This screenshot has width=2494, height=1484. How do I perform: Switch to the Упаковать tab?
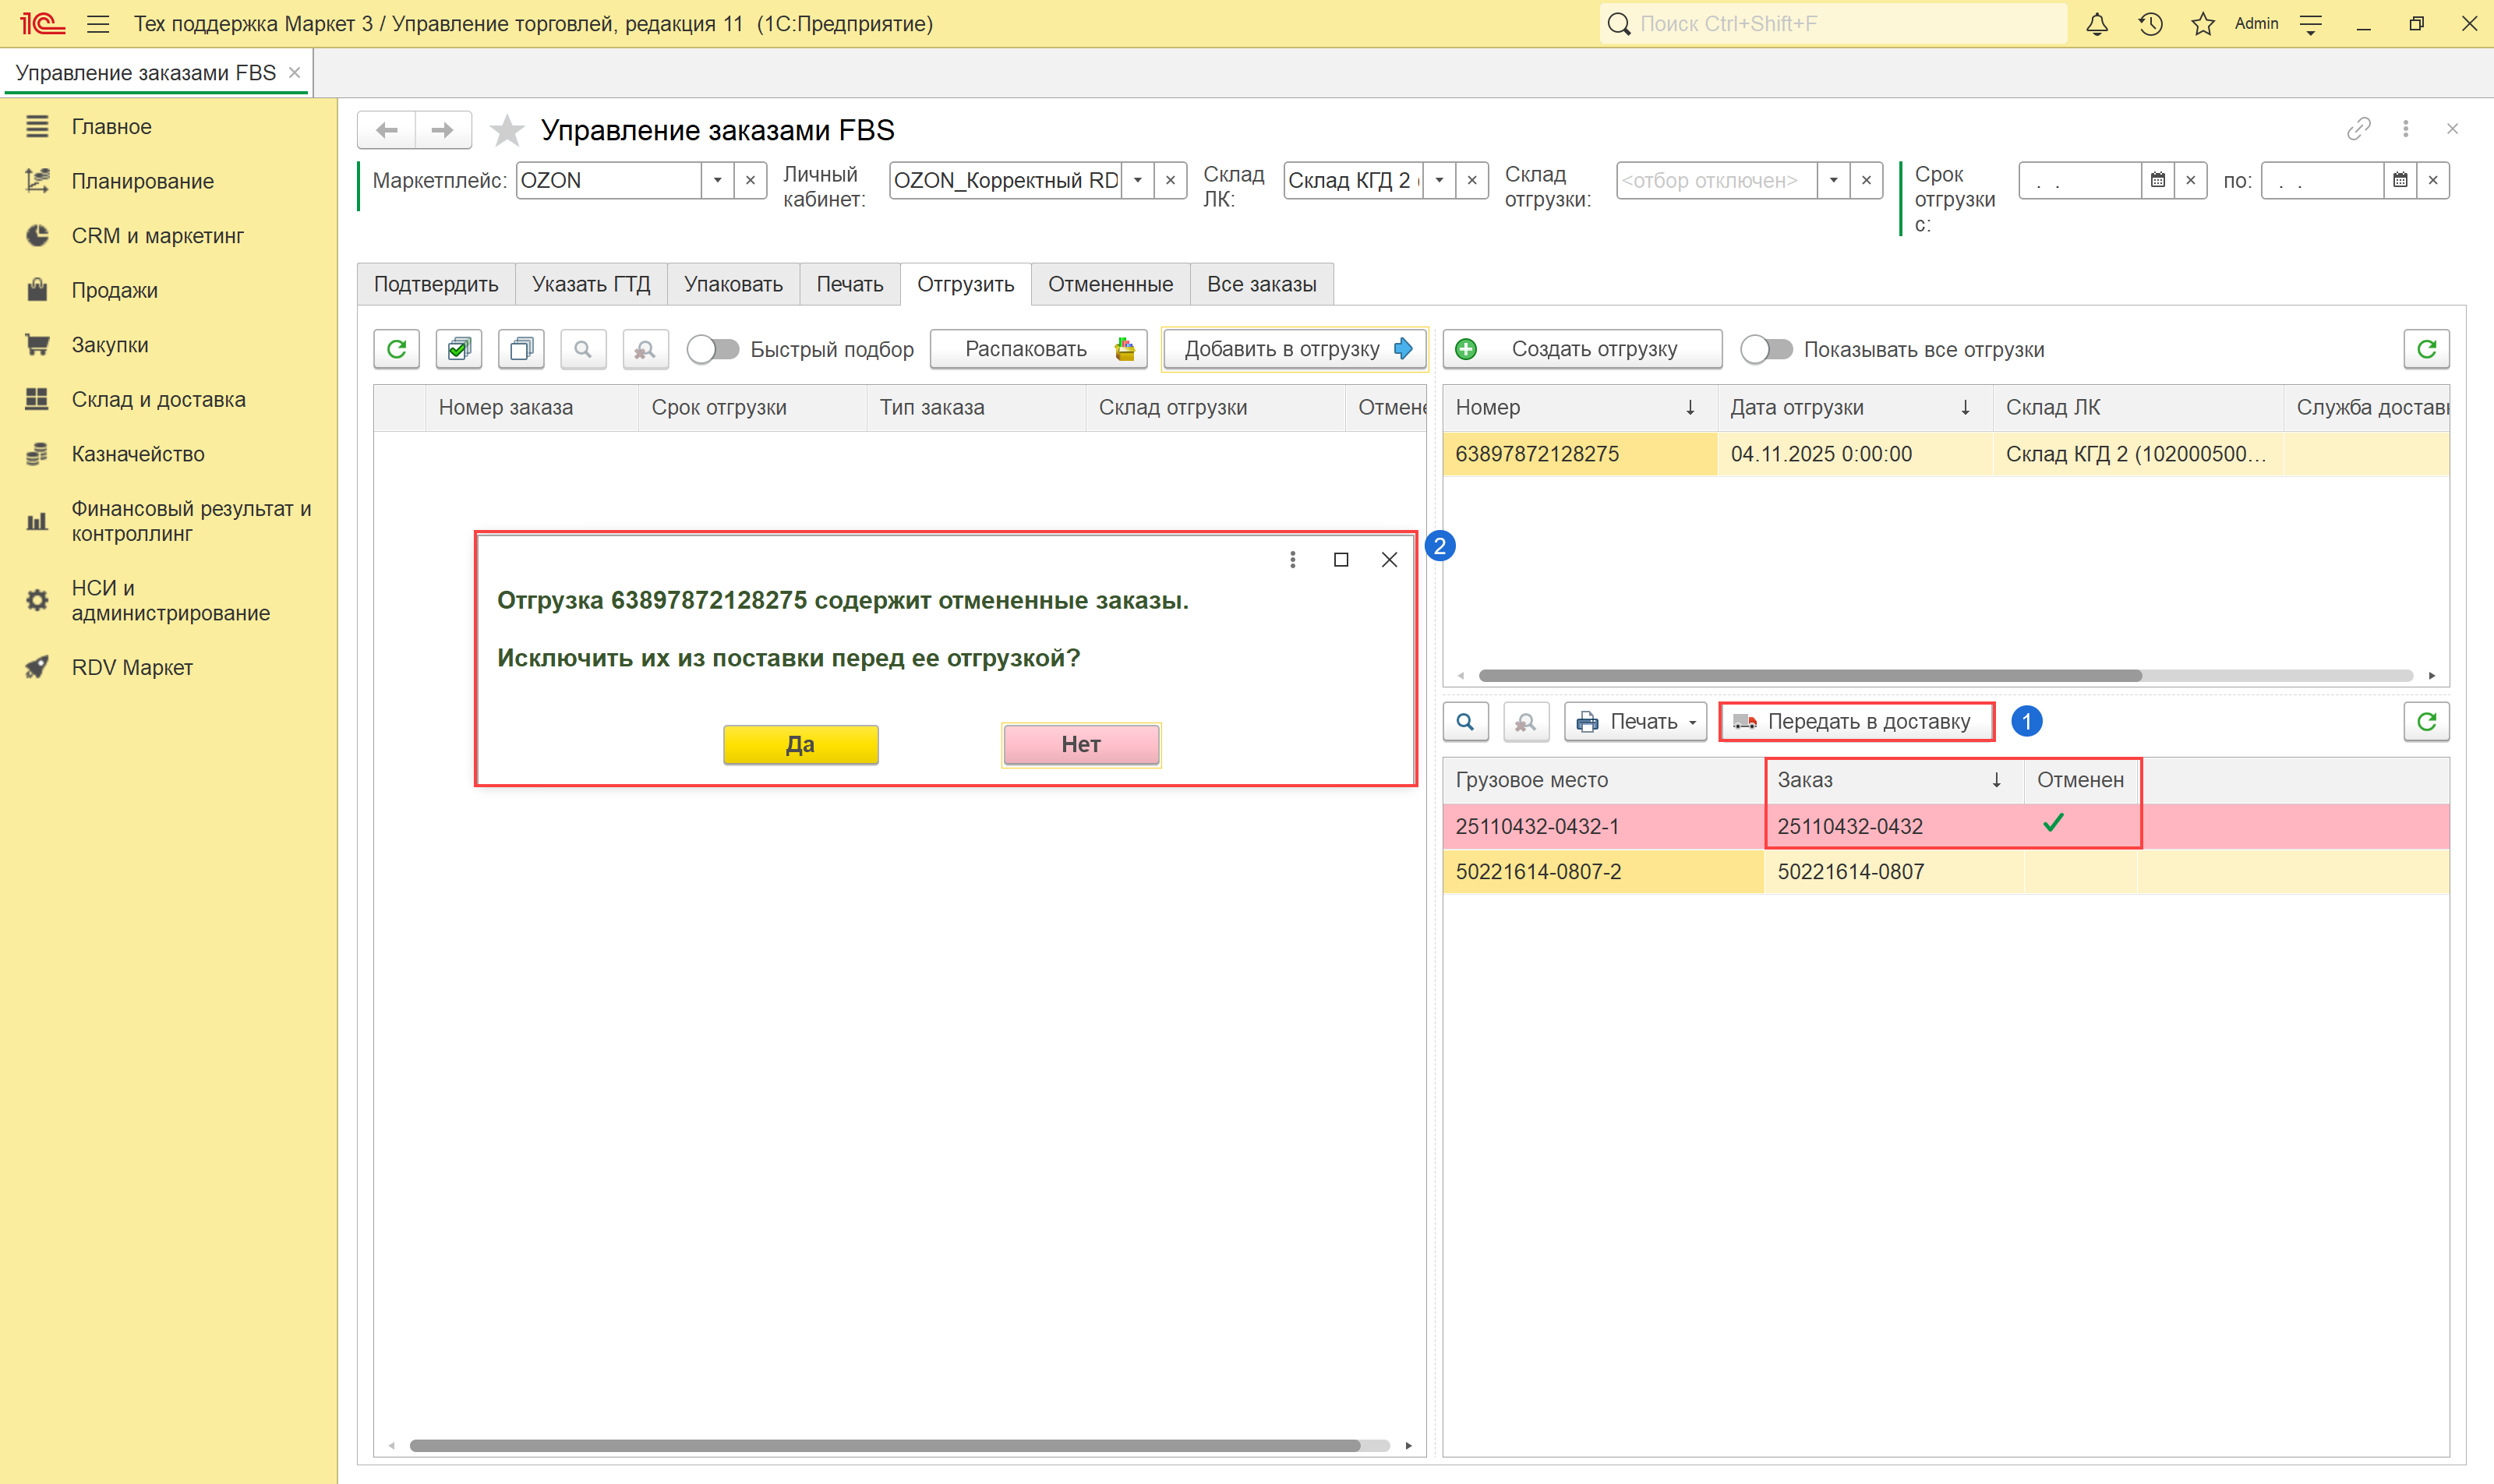tap(733, 284)
